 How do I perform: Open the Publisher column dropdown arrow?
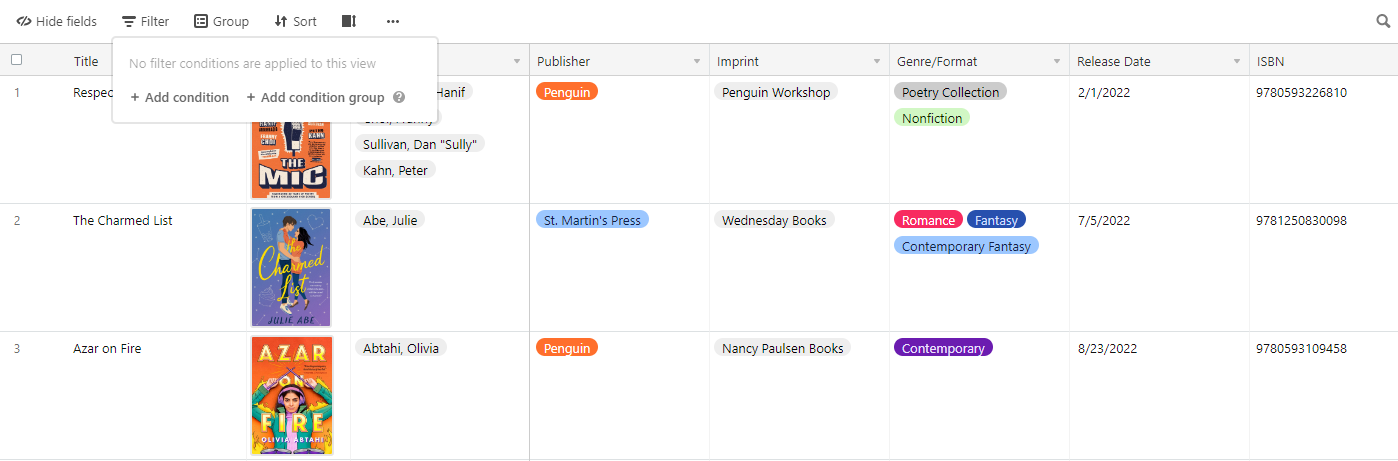tap(697, 62)
